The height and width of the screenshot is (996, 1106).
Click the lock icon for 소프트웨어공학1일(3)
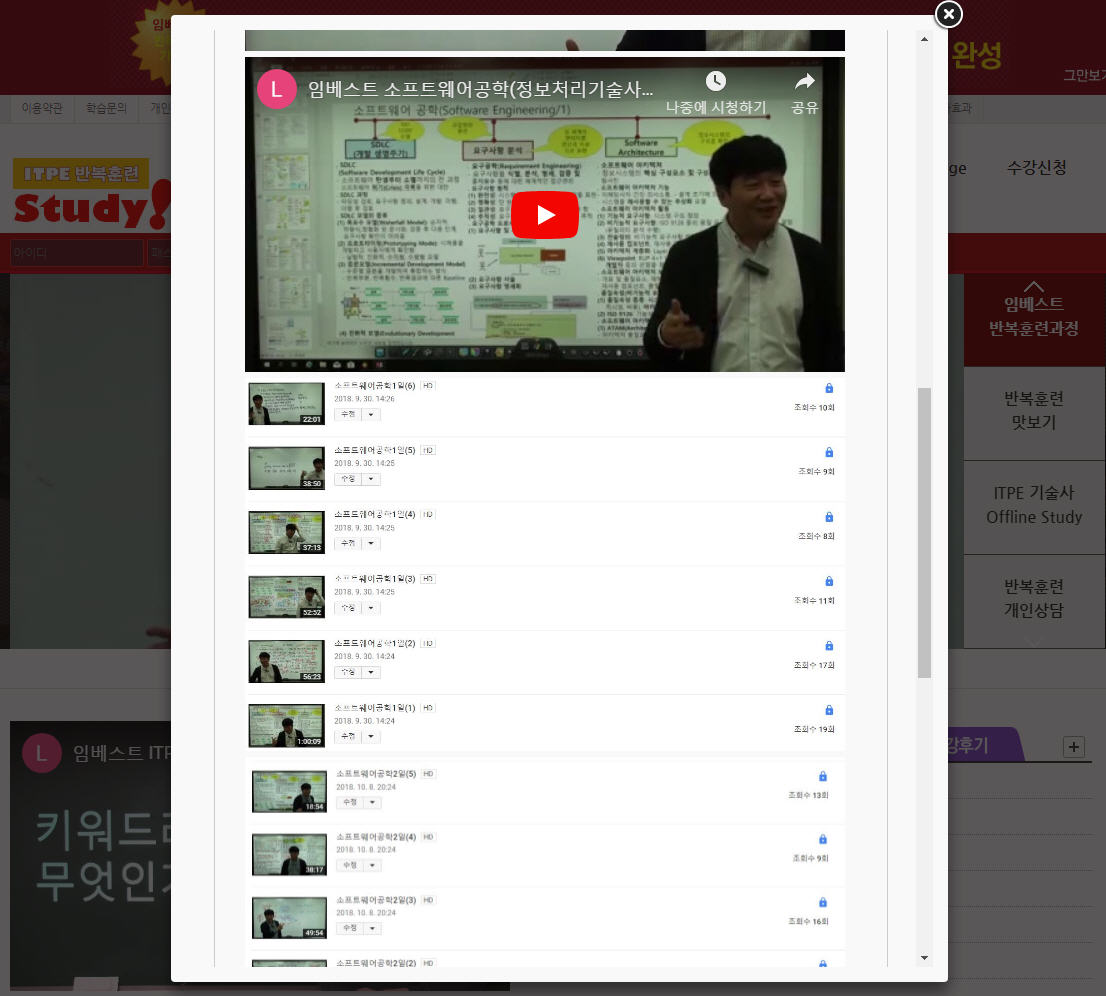click(x=829, y=581)
